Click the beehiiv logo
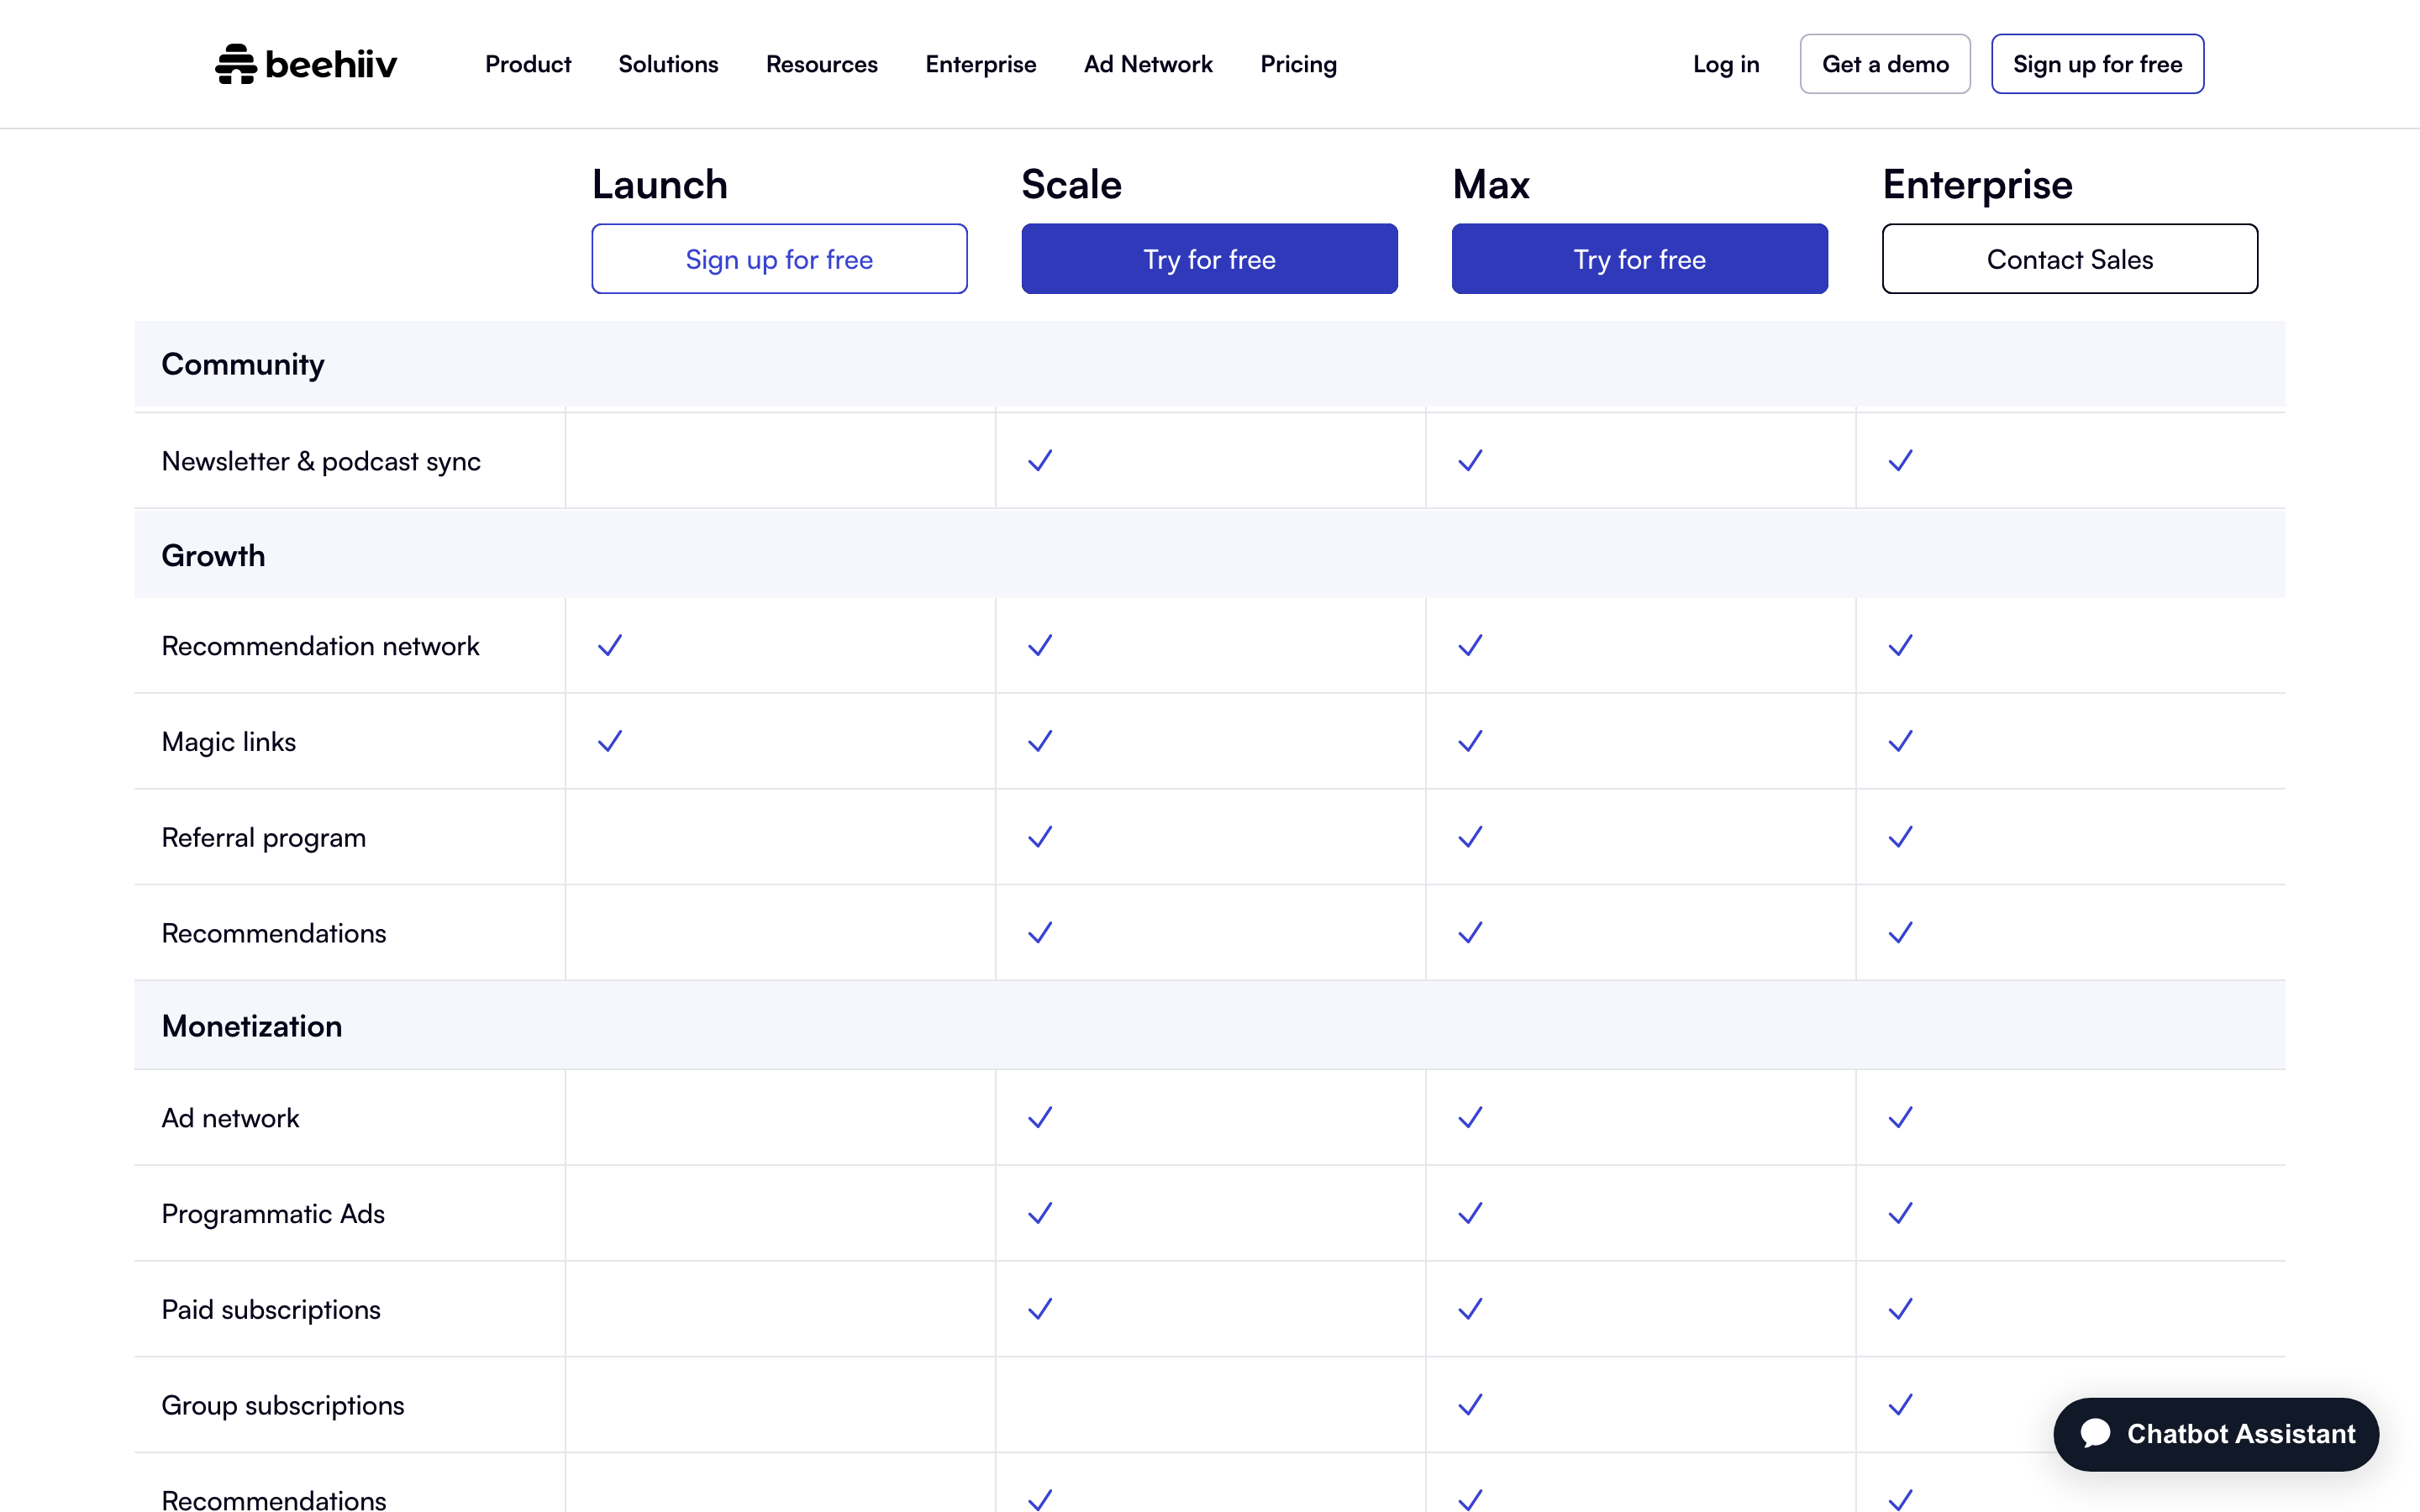 pos(306,64)
